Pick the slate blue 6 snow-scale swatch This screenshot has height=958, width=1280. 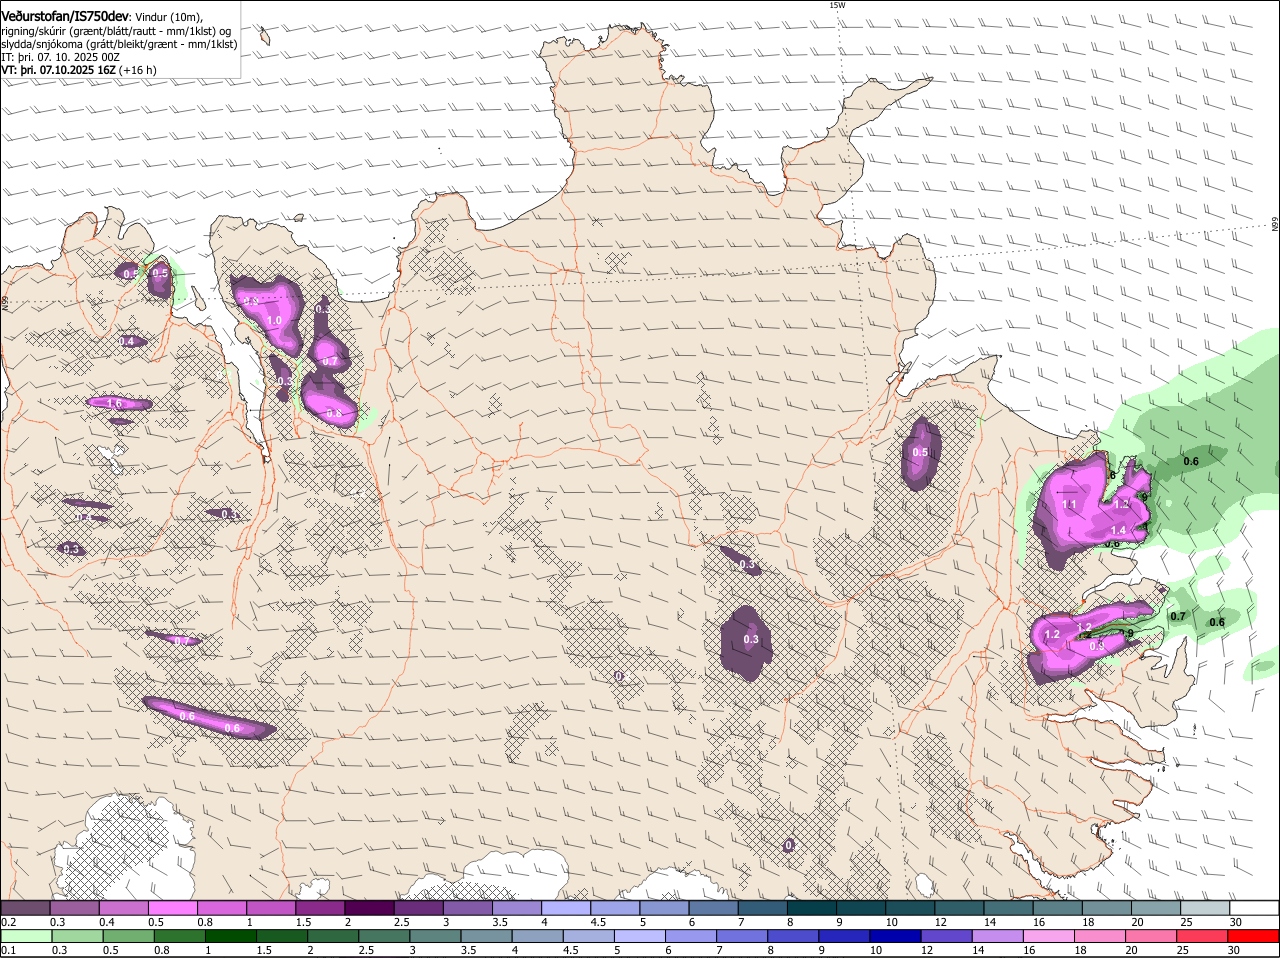pyautogui.click(x=713, y=907)
